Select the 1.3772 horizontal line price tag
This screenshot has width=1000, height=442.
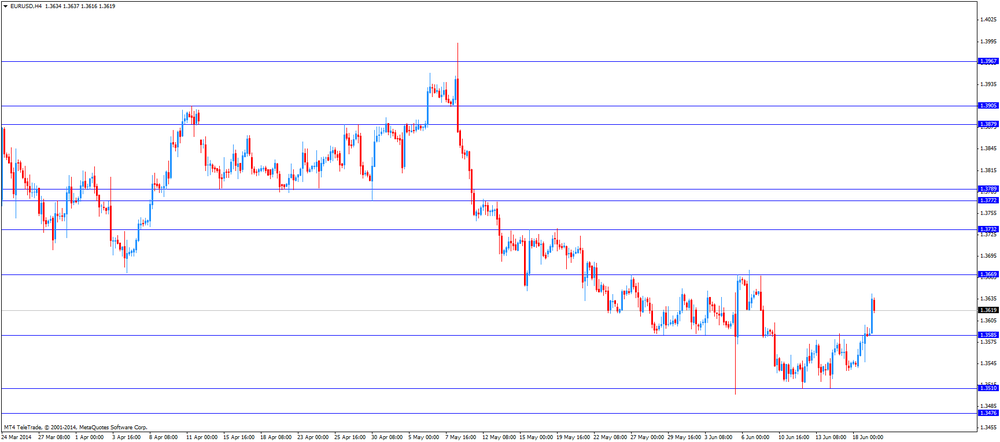[x=988, y=200]
